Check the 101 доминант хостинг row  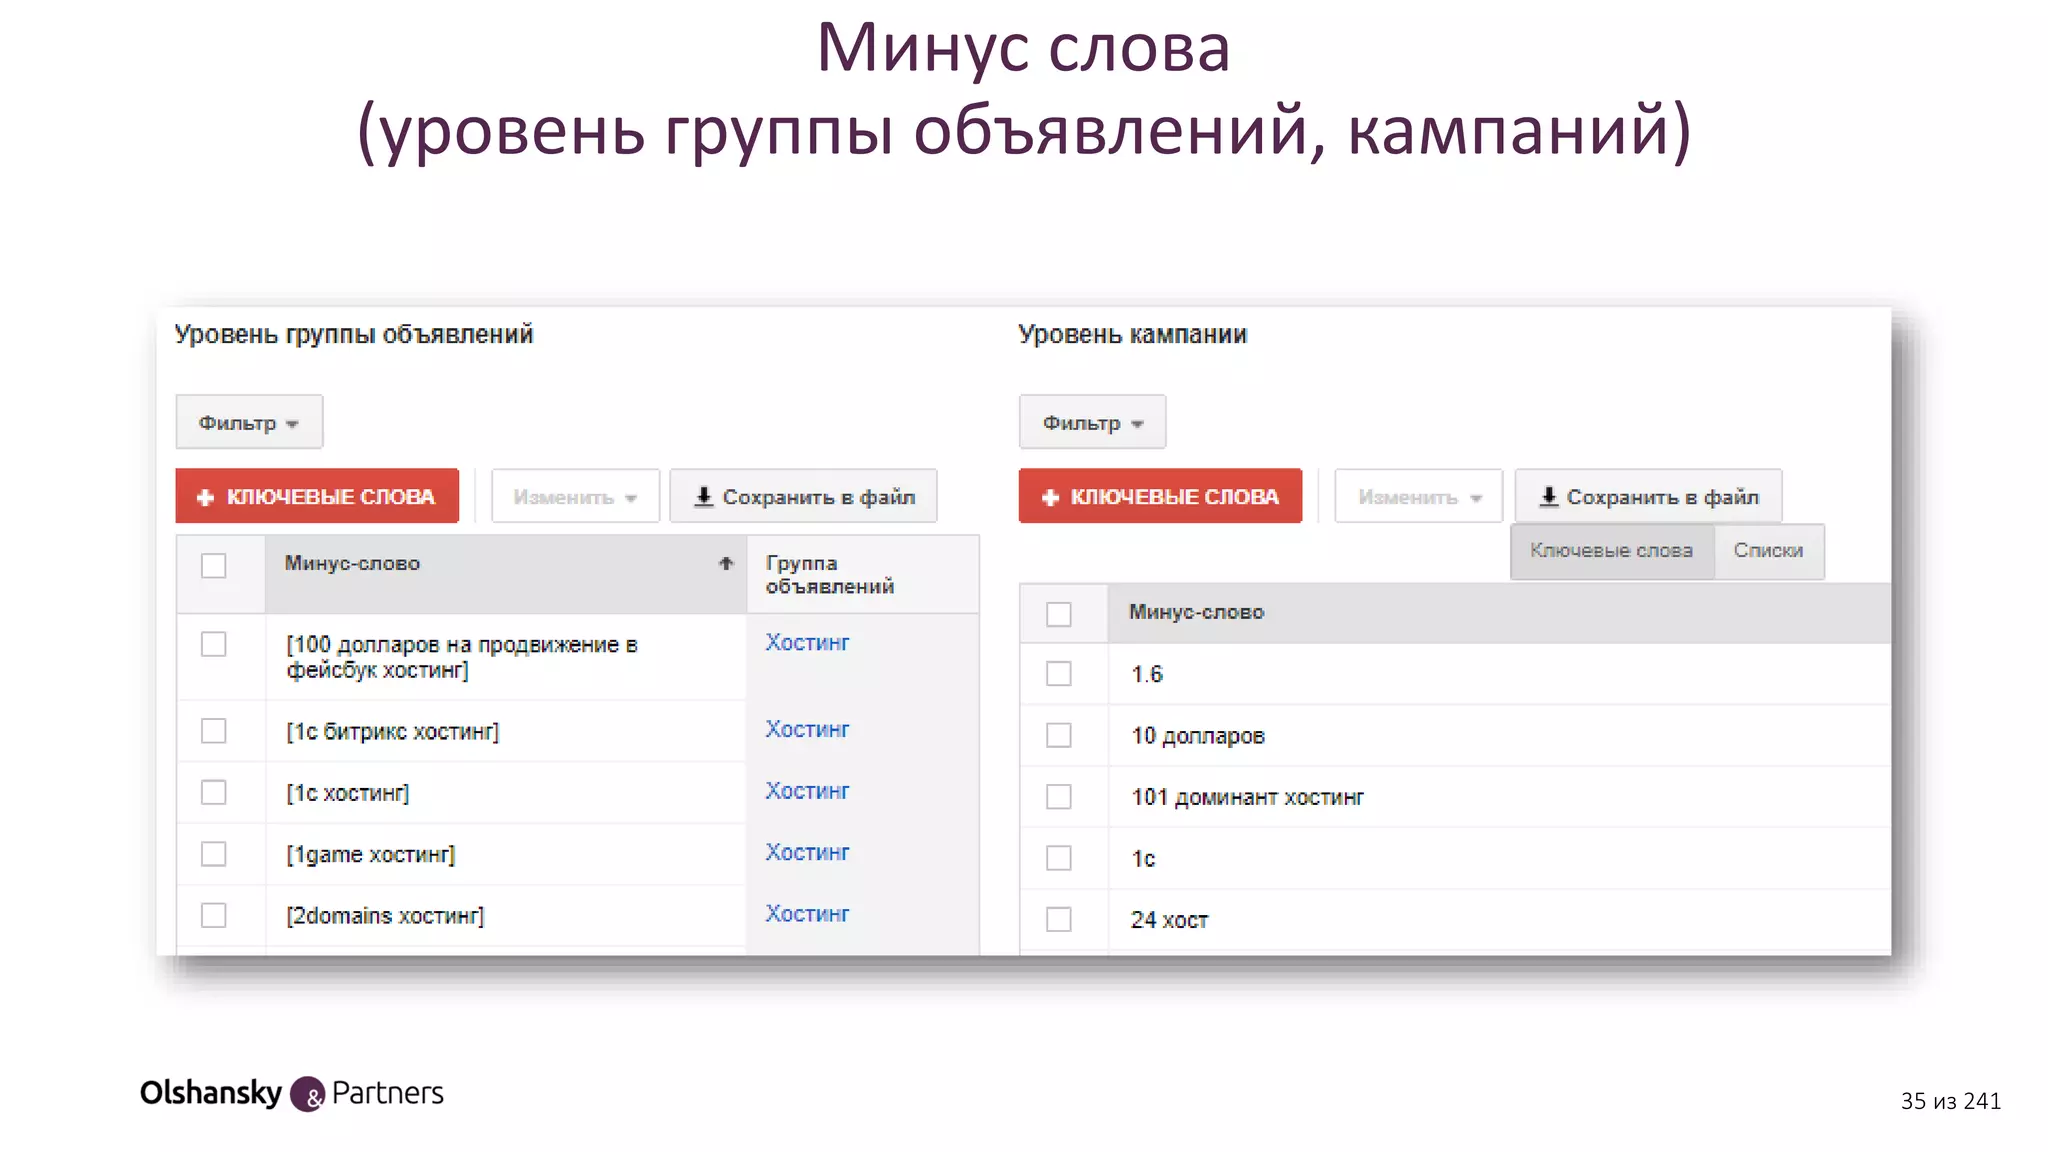tap(1058, 797)
